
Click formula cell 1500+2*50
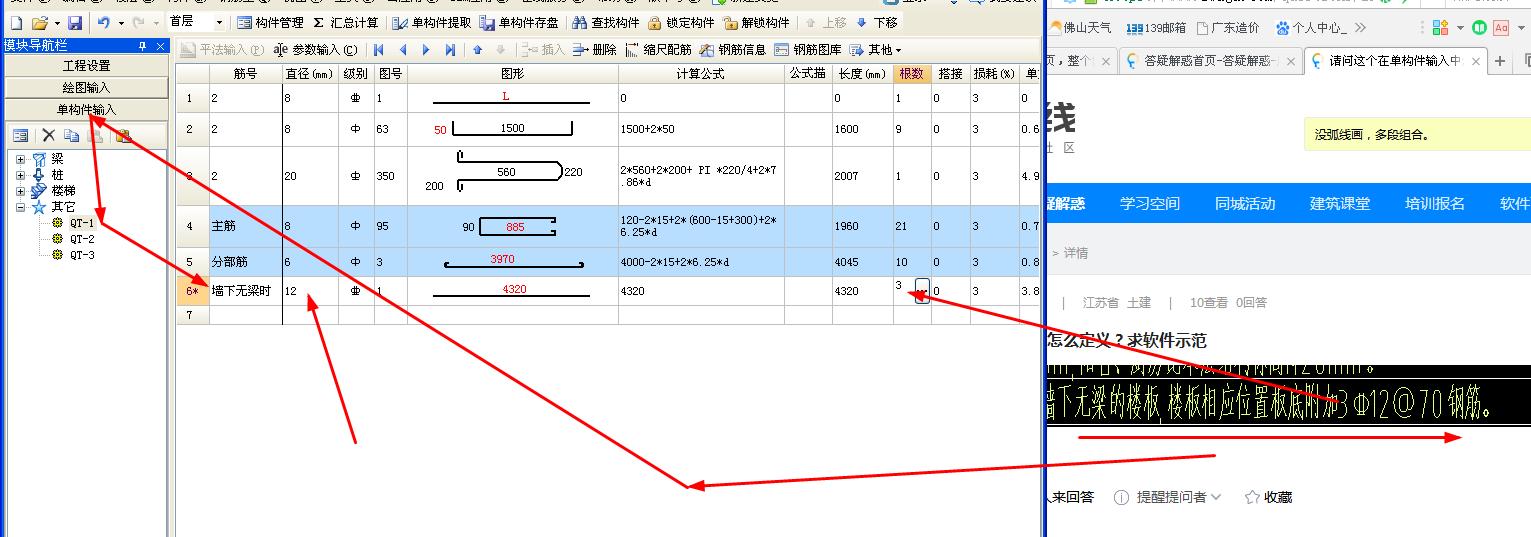701,129
